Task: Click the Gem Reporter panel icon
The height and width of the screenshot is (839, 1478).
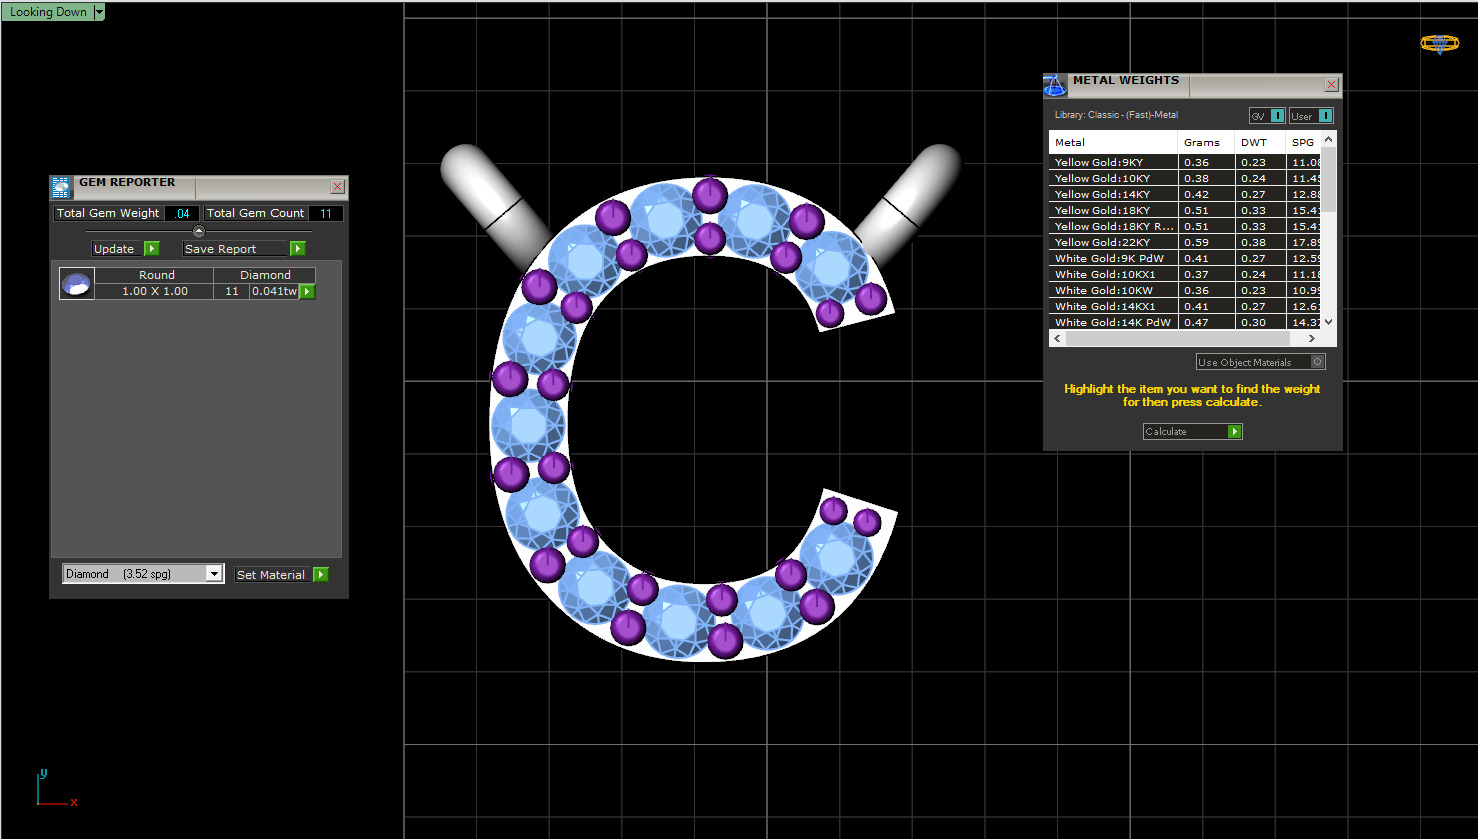Action: (62, 187)
